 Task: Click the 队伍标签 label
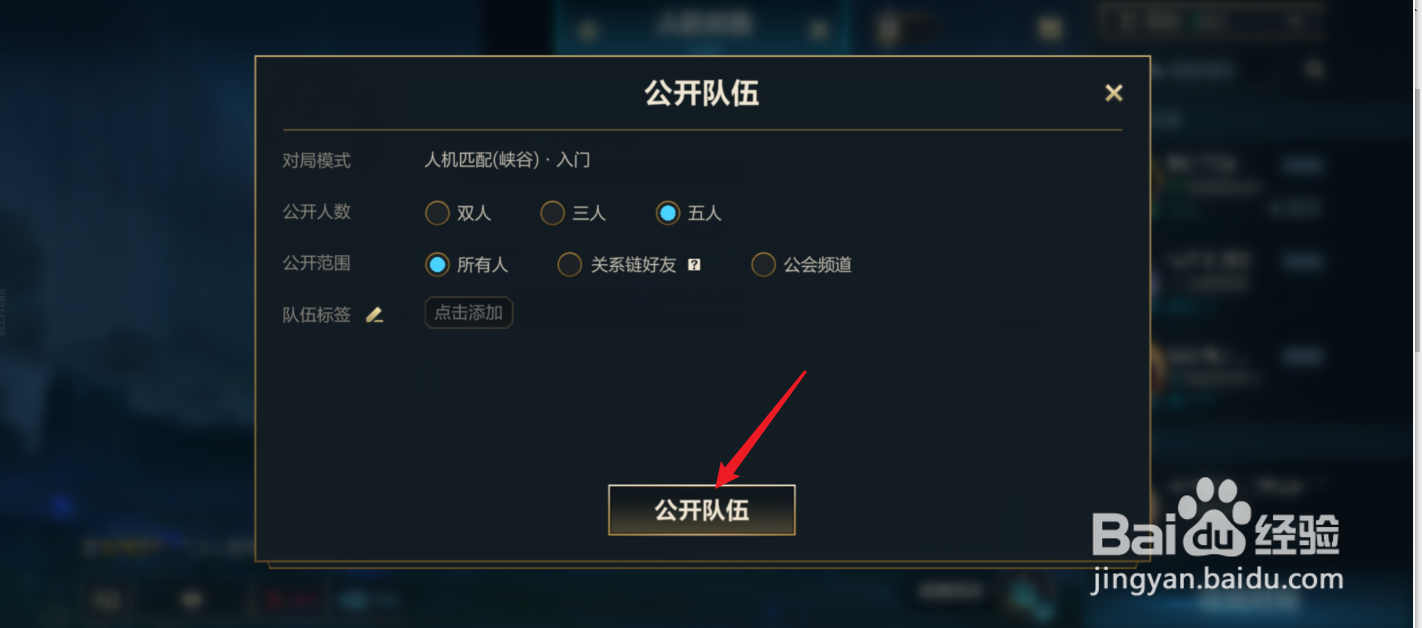(x=317, y=314)
